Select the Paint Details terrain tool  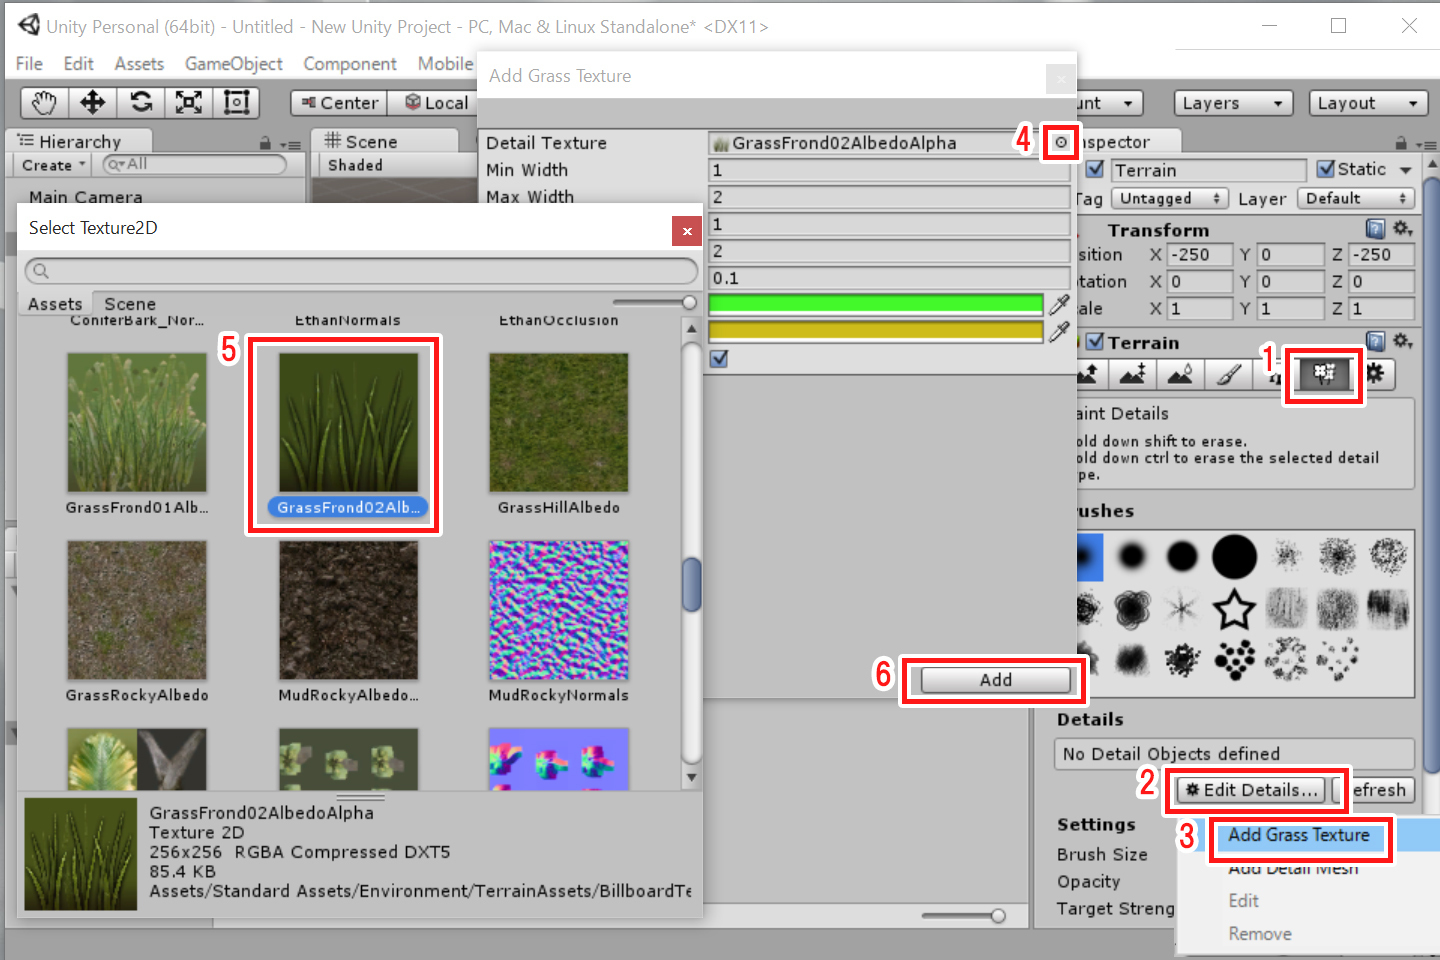point(1324,374)
